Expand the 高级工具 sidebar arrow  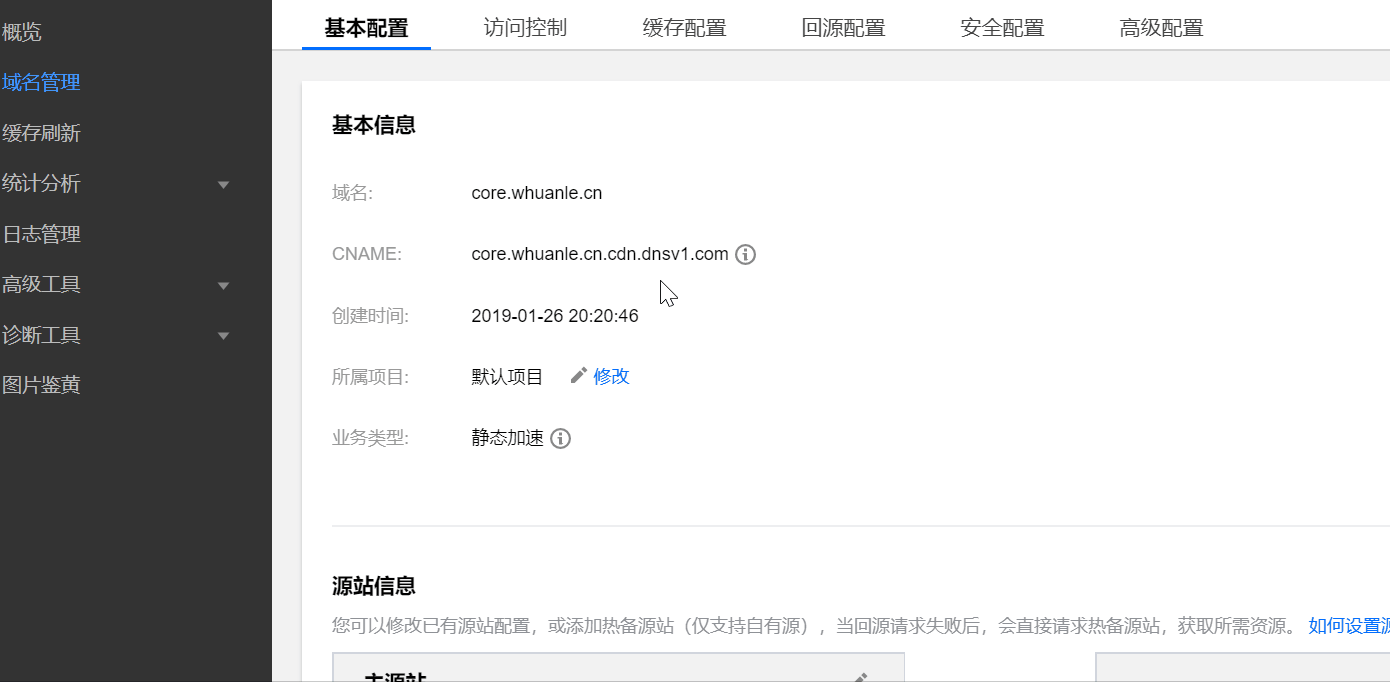(223, 285)
